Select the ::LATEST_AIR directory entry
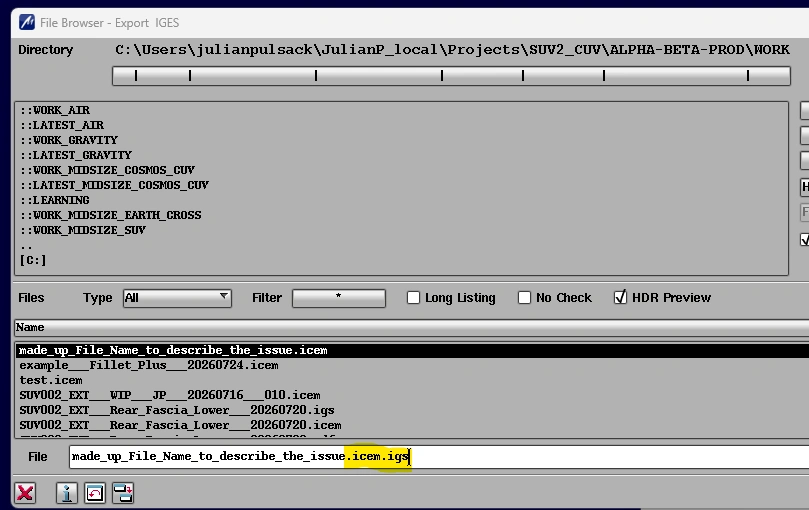Viewport: 809px width, 510px height. (x=62, y=125)
